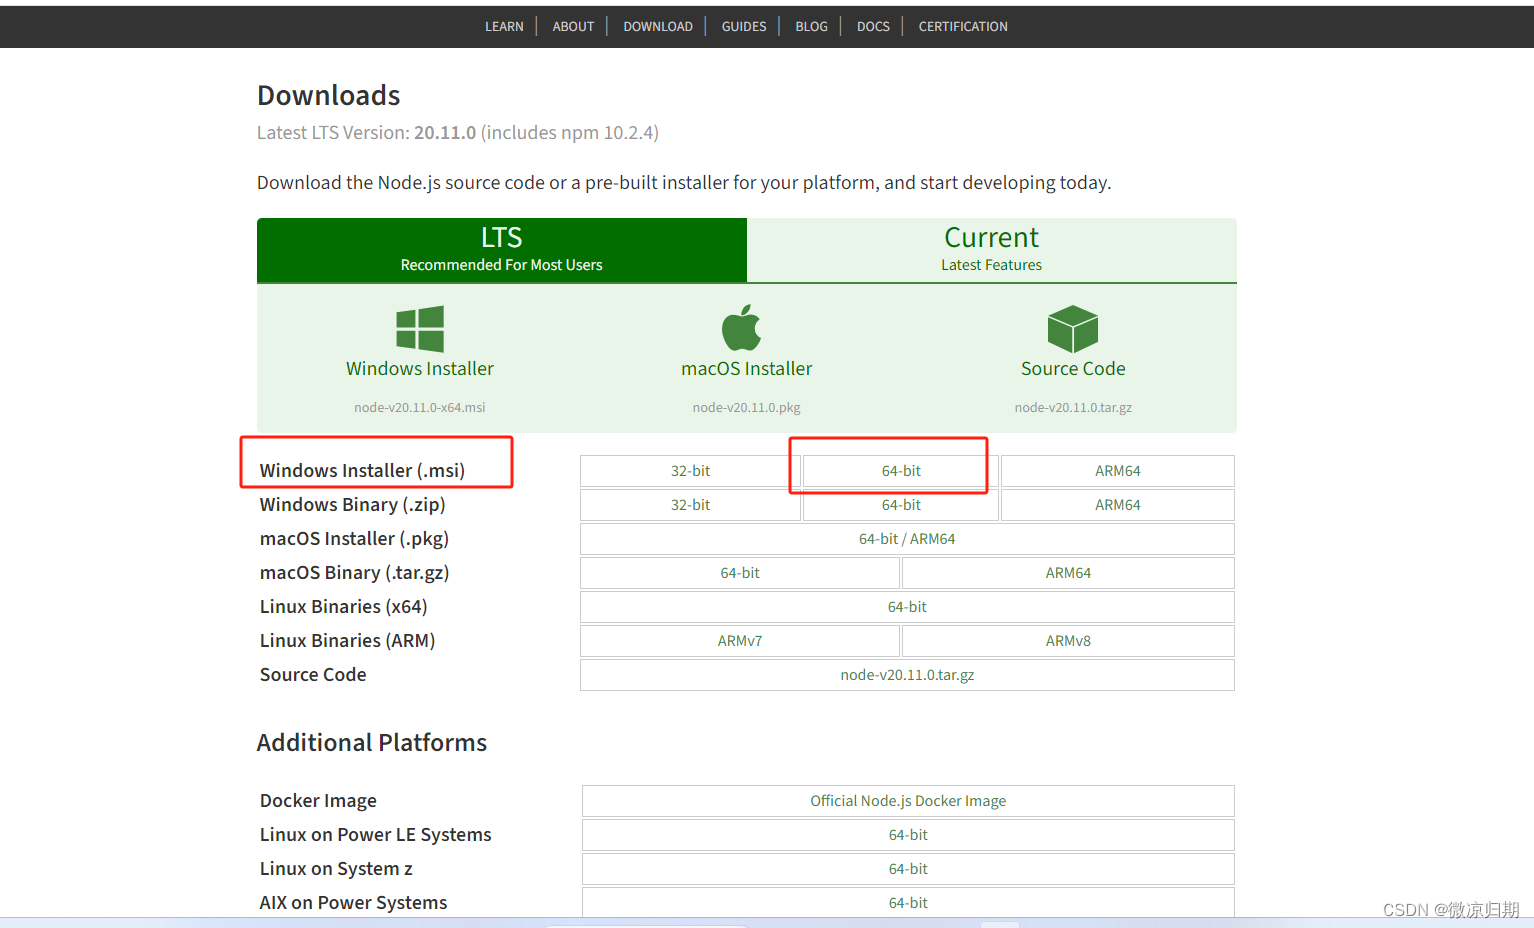Viewport: 1534px width, 928px height.
Task: Click the macOS Binary (.tar.gz) row label
Action: (x=354, y=573)
